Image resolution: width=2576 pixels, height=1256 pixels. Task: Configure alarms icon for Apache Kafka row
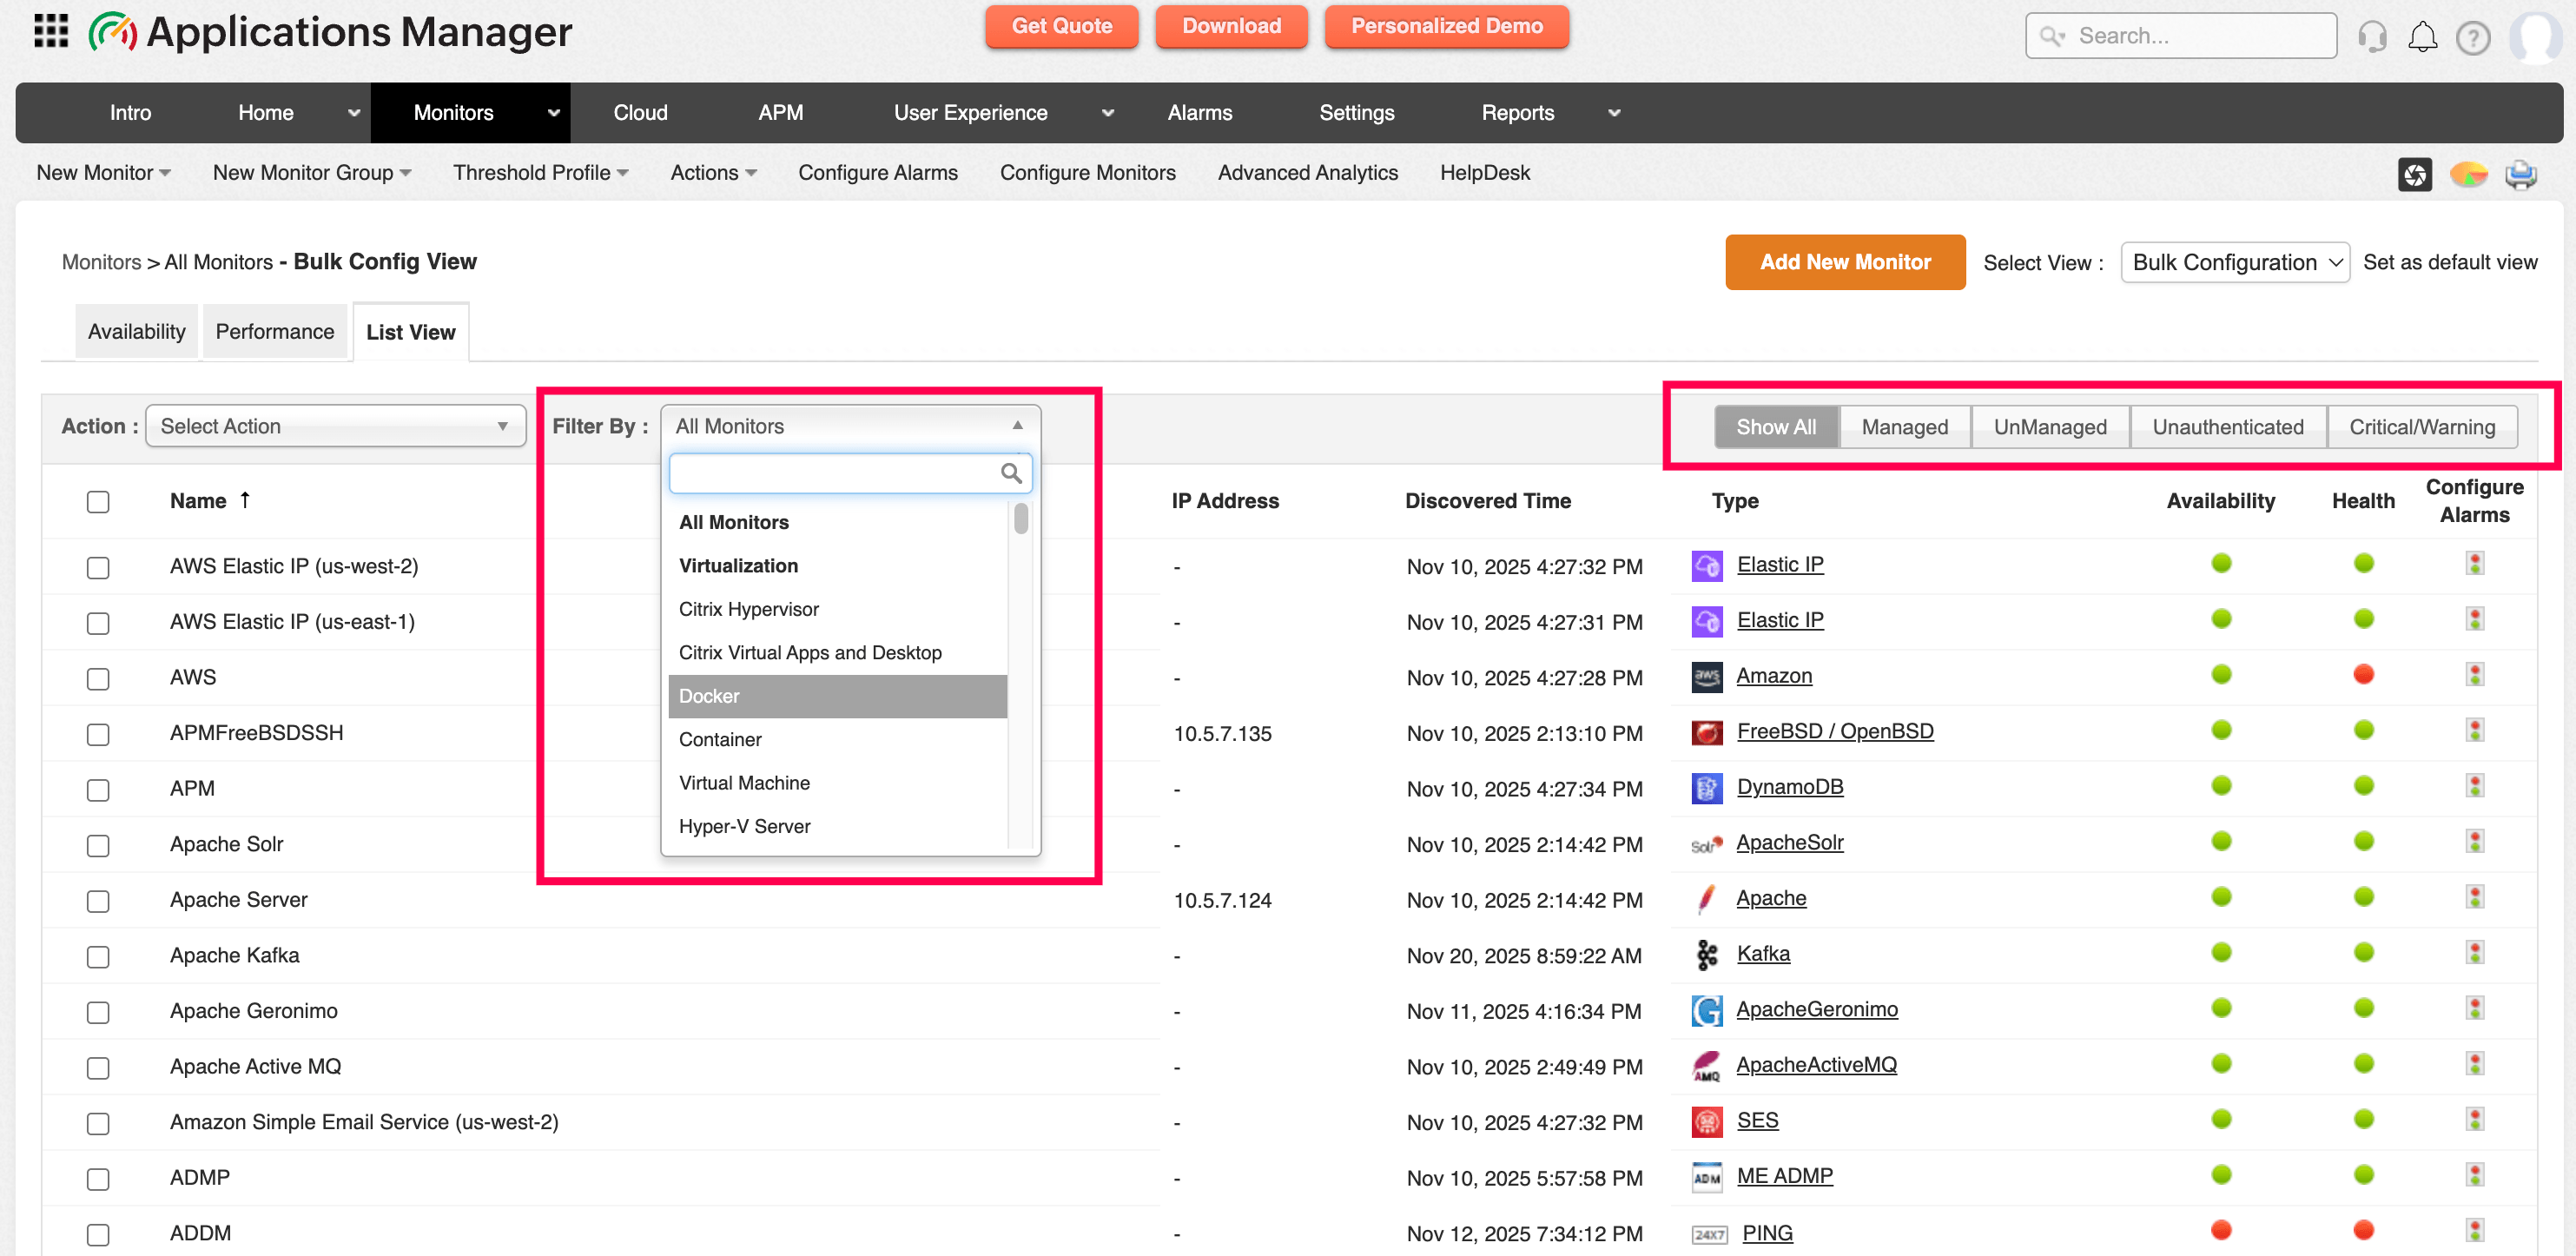(x=2474, y=953)
